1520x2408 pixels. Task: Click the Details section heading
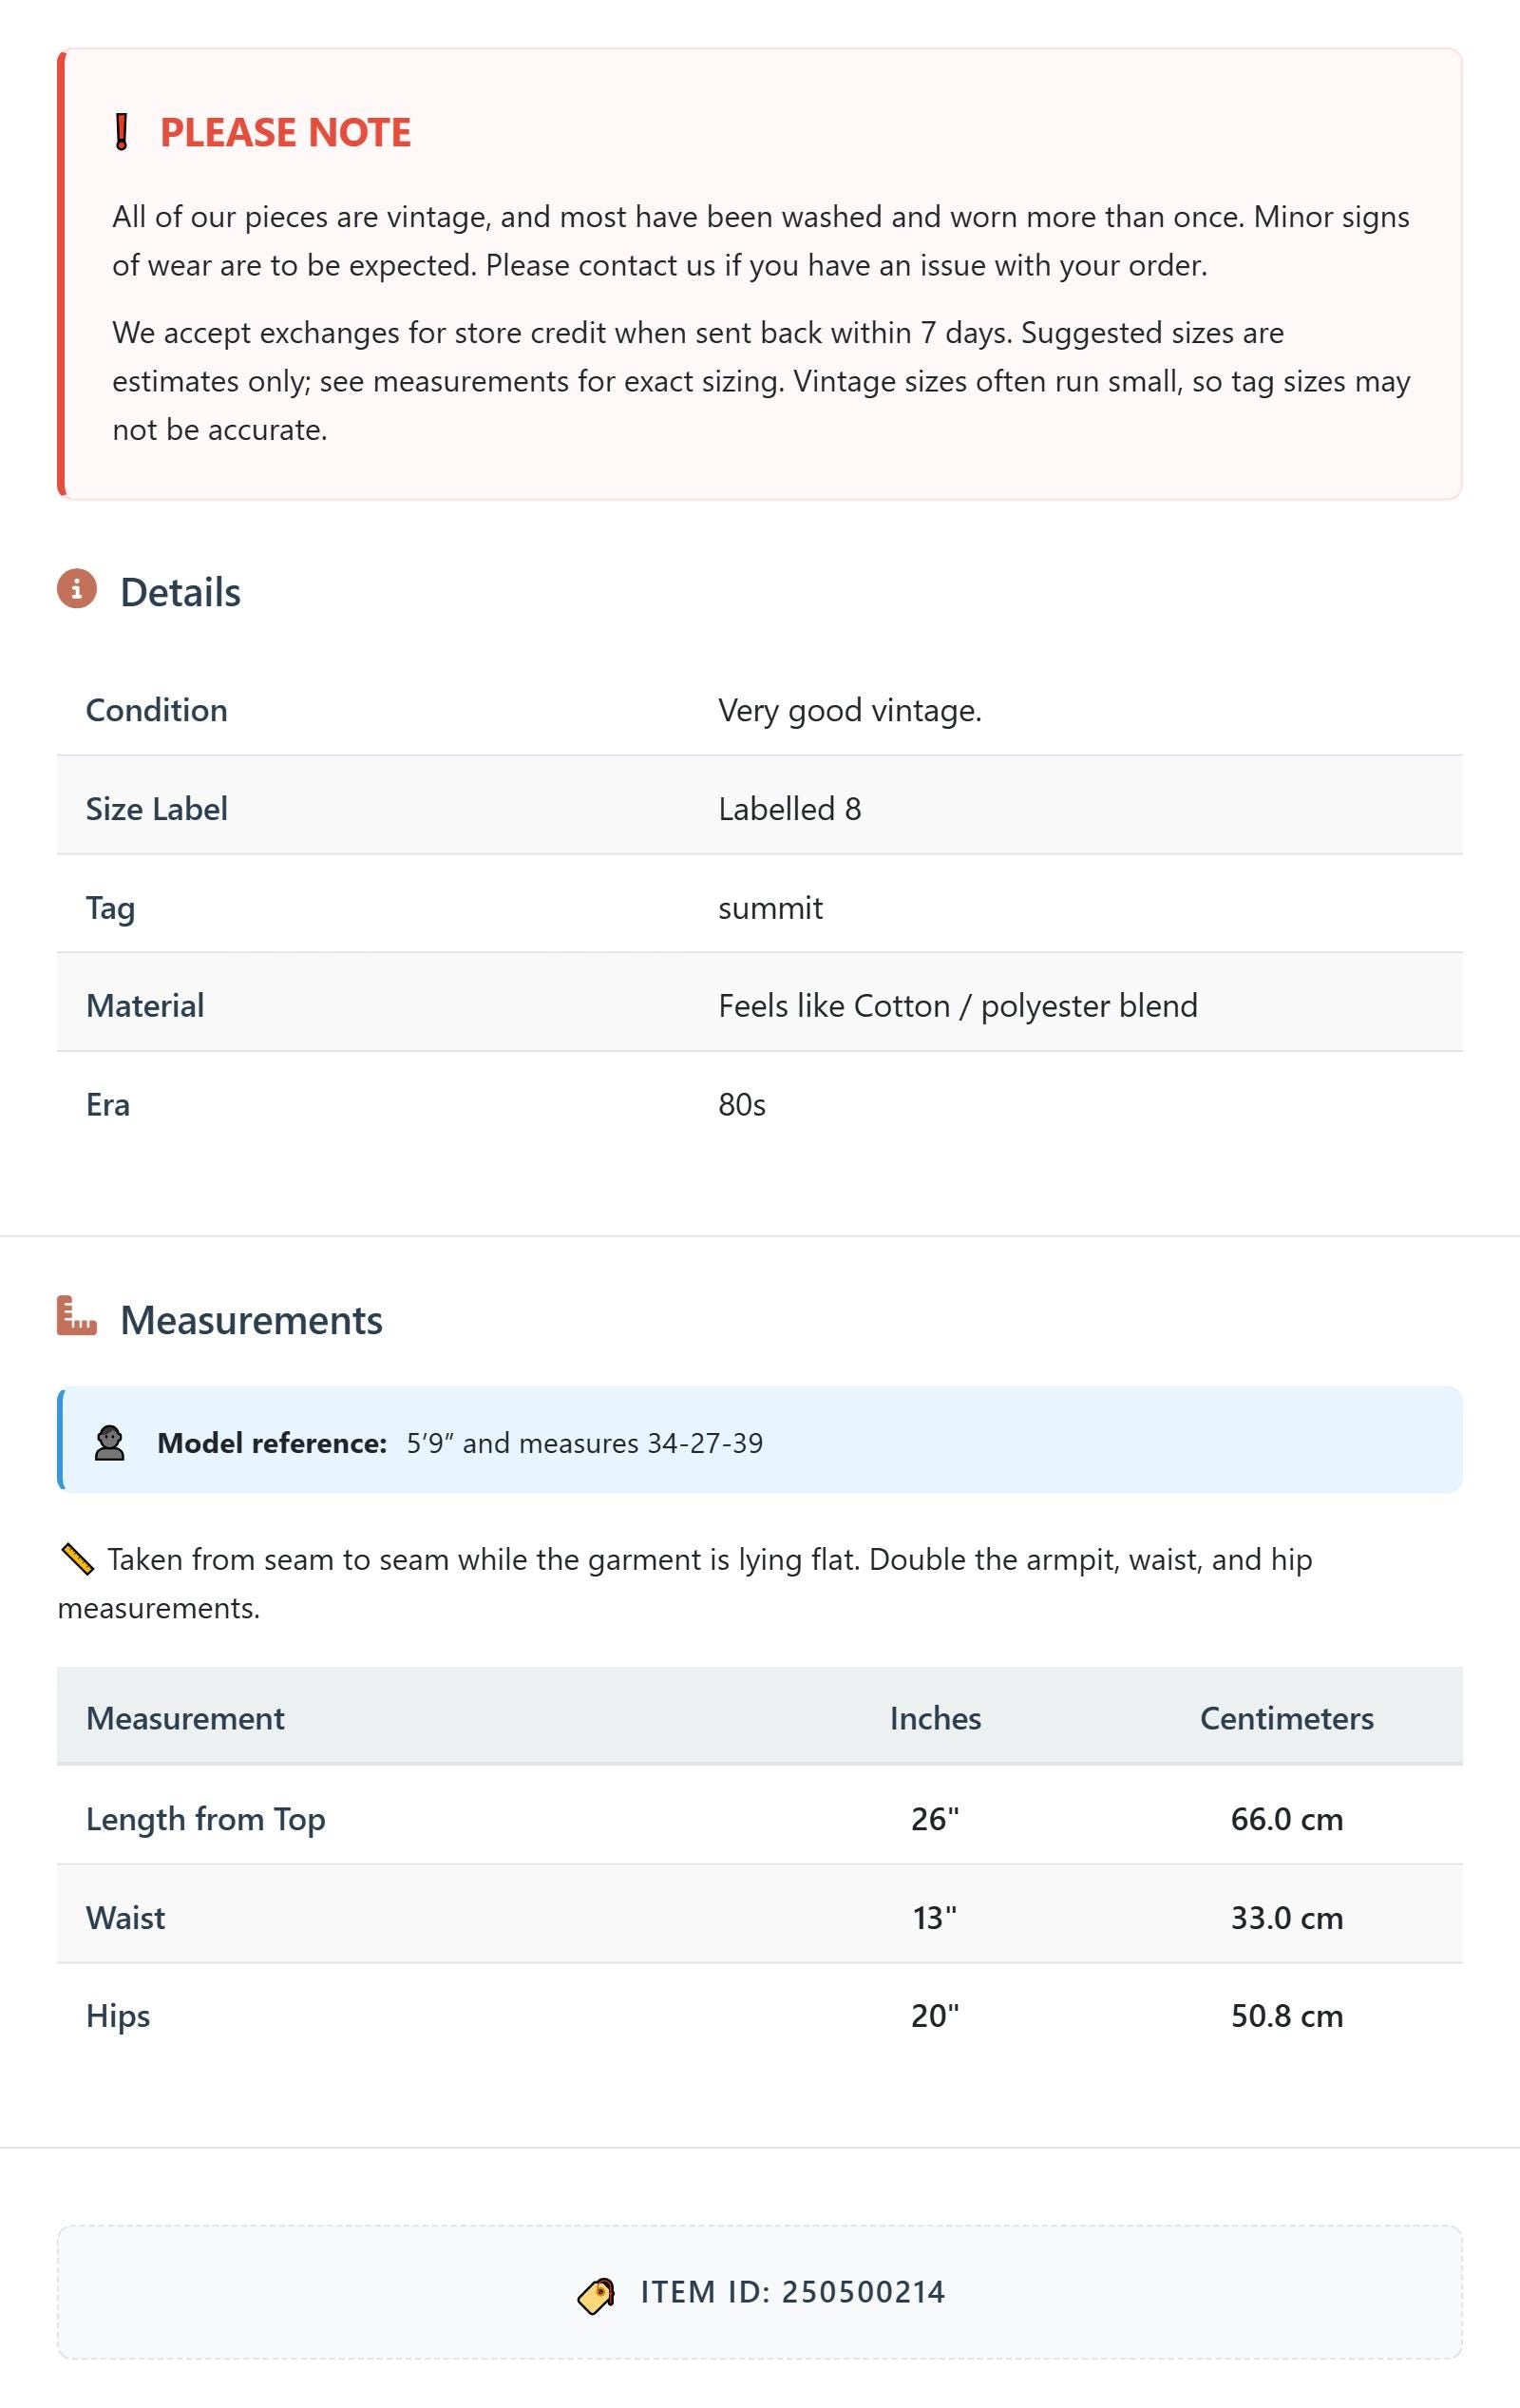pos(180,592)
